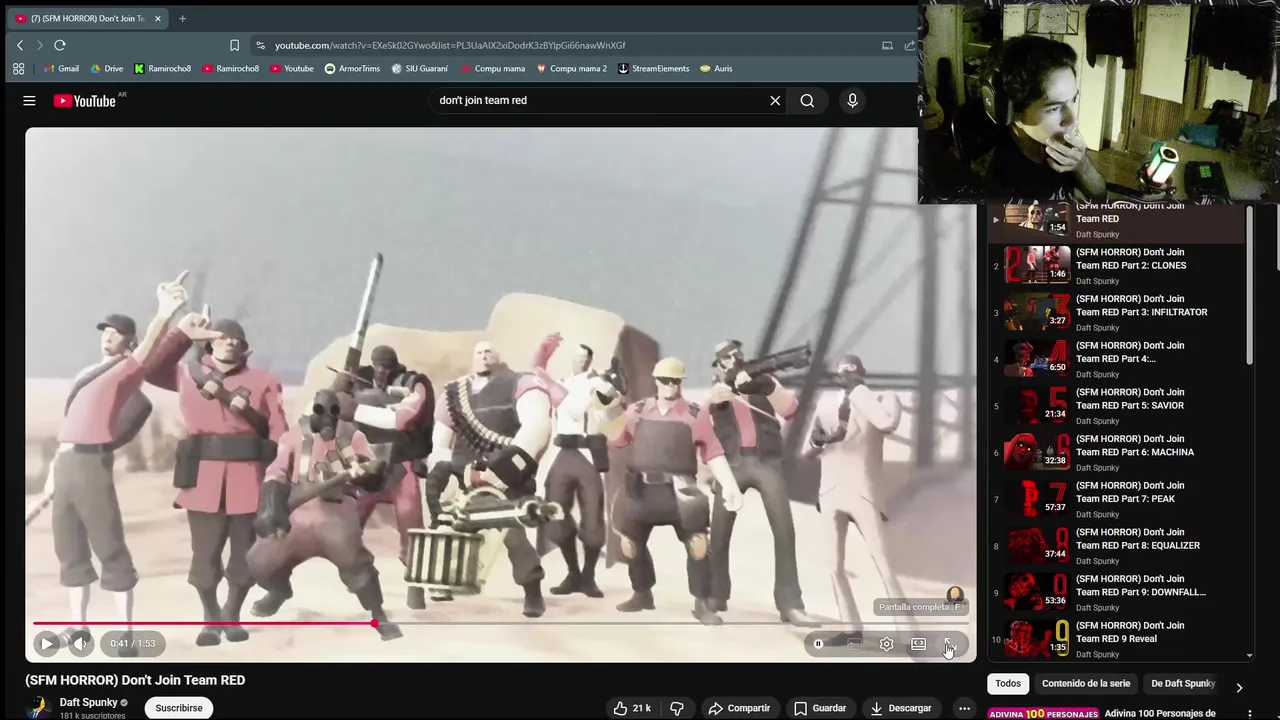This screenshot has width=1280, height=720.
Task: Click the magnifying glass search button
Action: pos(807,100)
